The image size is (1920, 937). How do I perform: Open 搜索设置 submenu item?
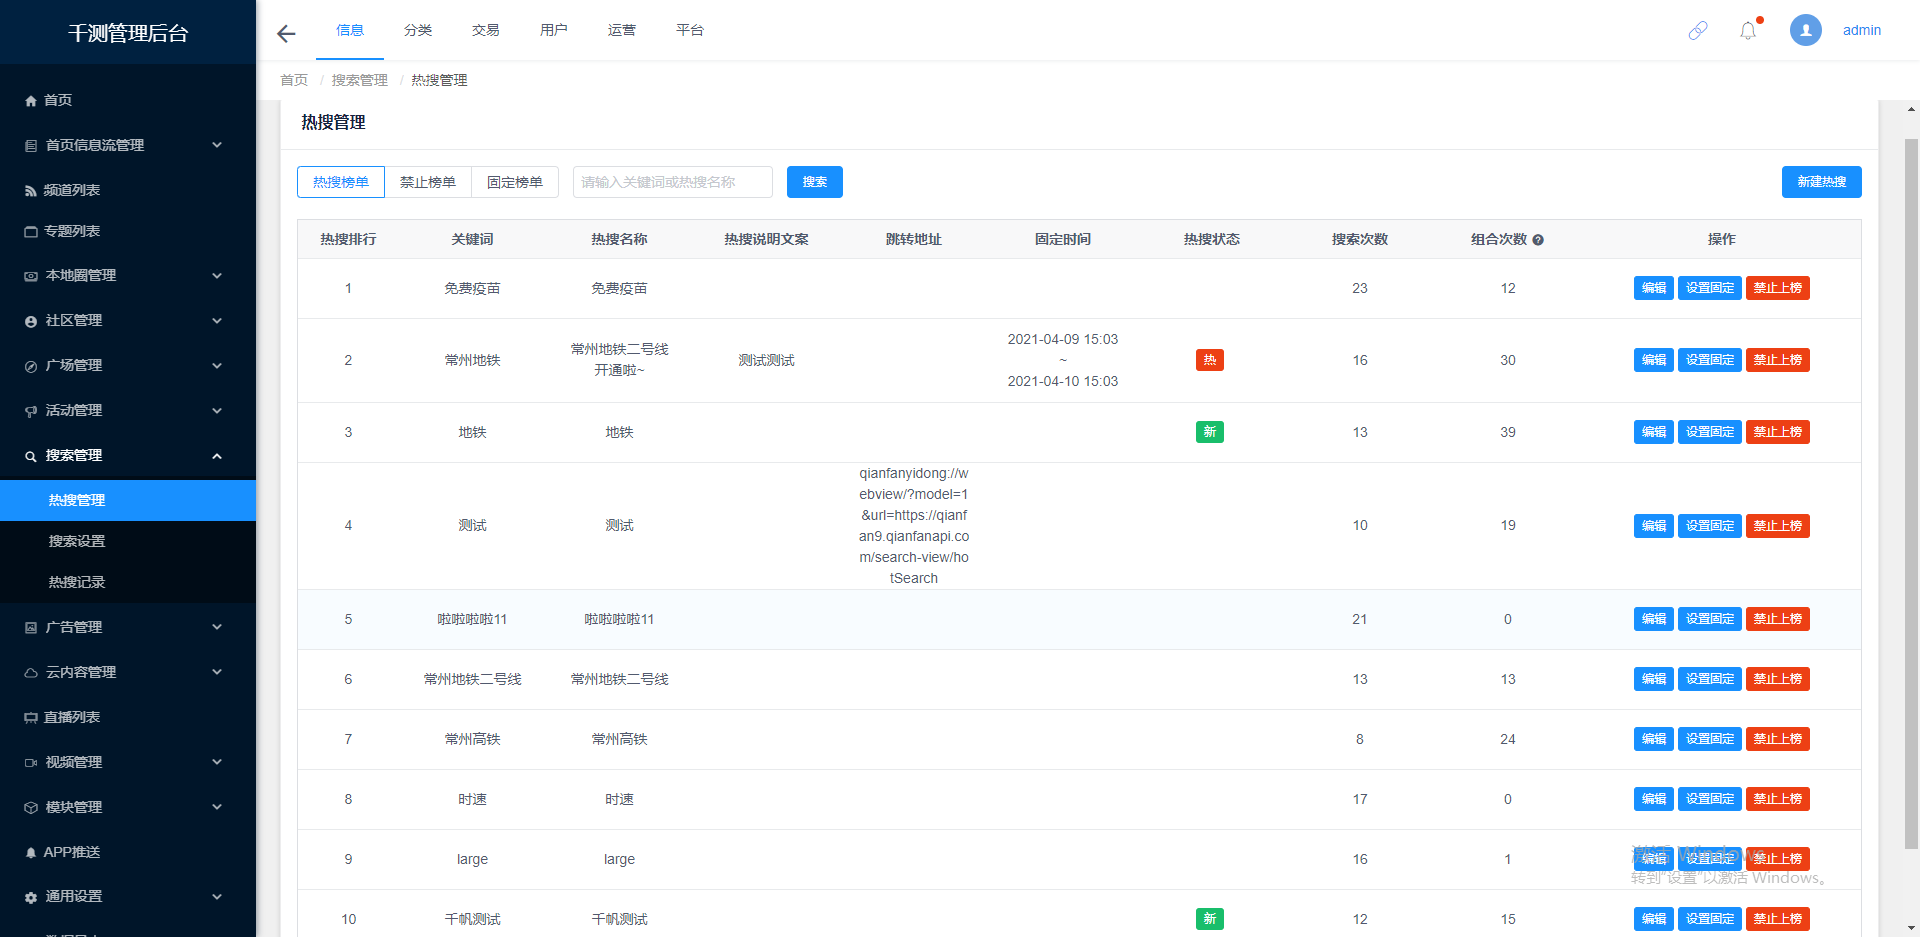pos(128,541)
